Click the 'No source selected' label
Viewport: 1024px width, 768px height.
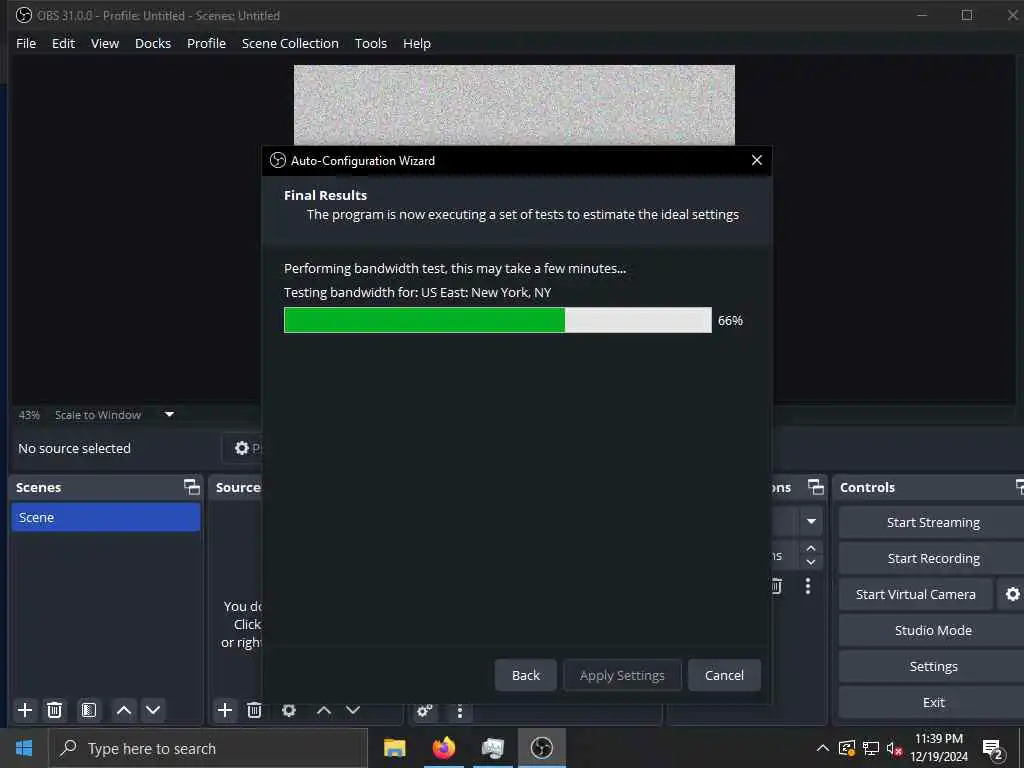click(x=74, y=448)
